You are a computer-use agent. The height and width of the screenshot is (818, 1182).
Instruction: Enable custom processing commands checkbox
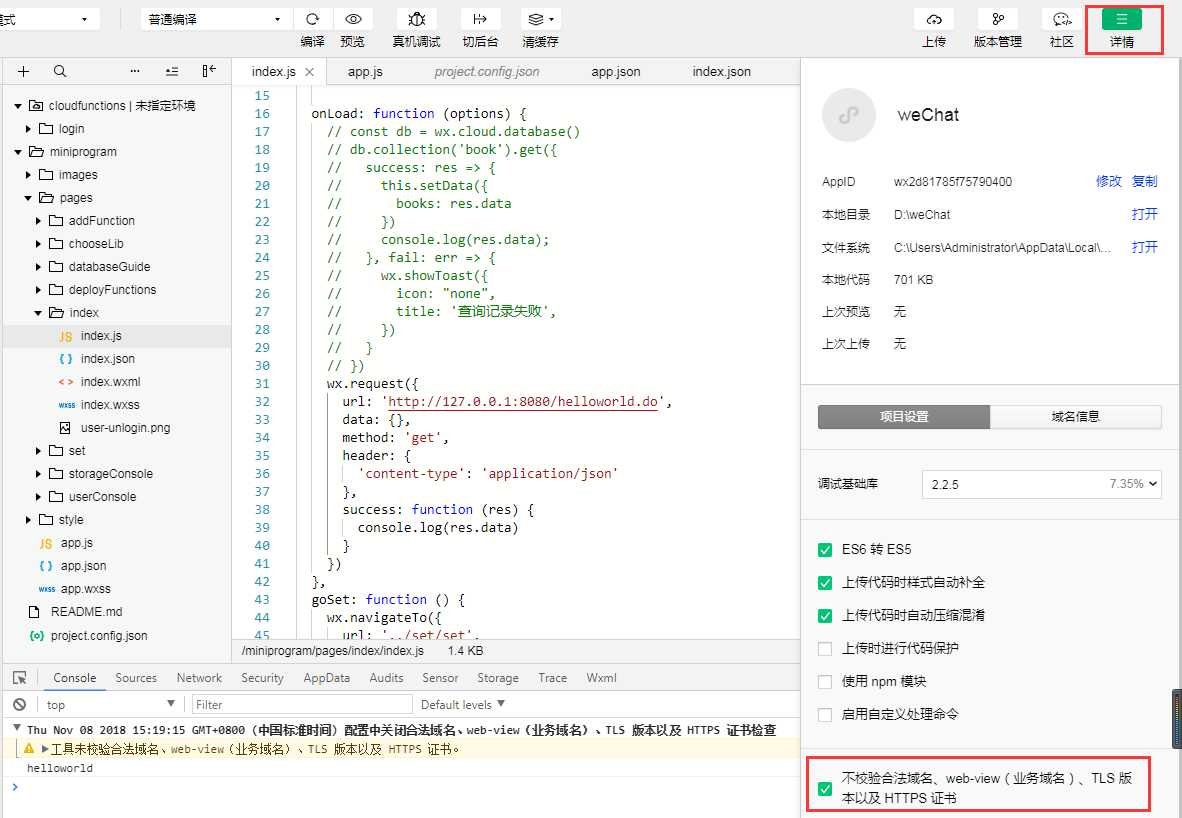coord(825,715)
